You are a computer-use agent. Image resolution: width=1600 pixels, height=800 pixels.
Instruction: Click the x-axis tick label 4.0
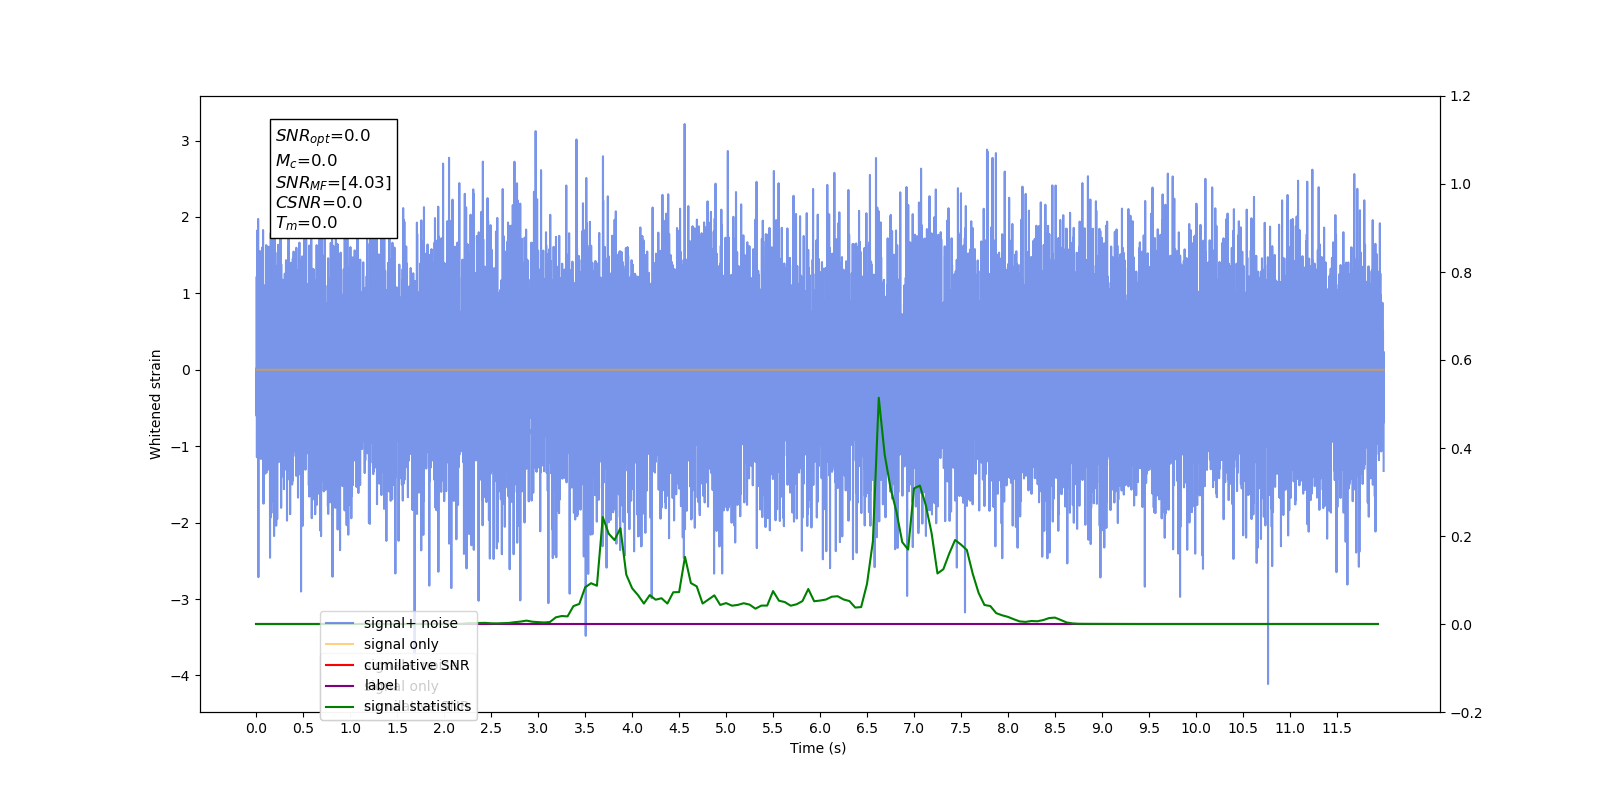632,728
